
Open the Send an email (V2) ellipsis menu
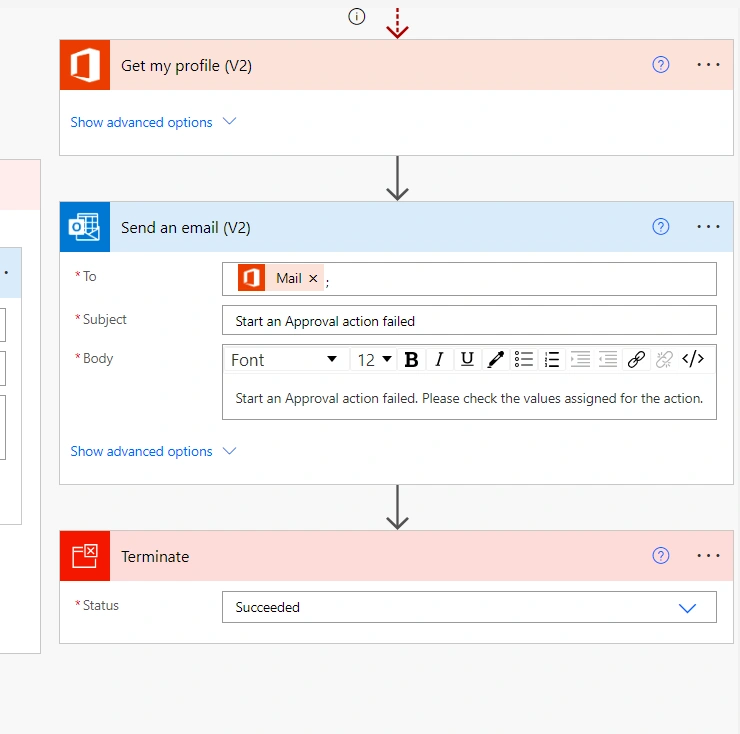click(x=708, y=227)
